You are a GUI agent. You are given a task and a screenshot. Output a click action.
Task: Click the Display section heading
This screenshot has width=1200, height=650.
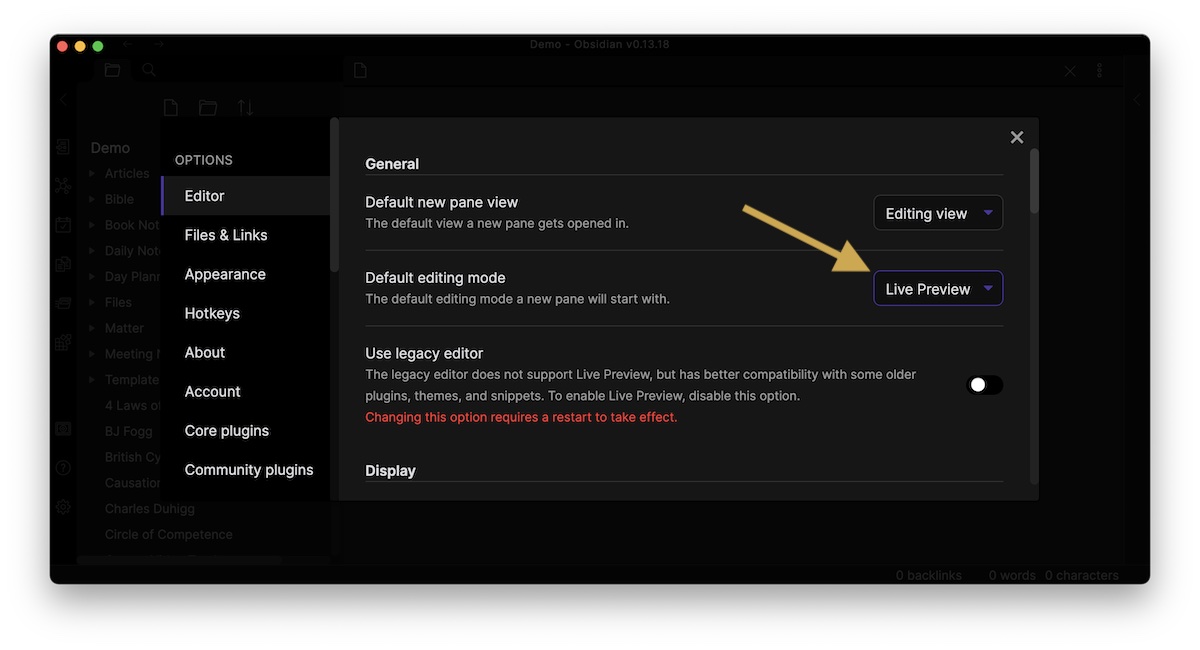[390, 471]
